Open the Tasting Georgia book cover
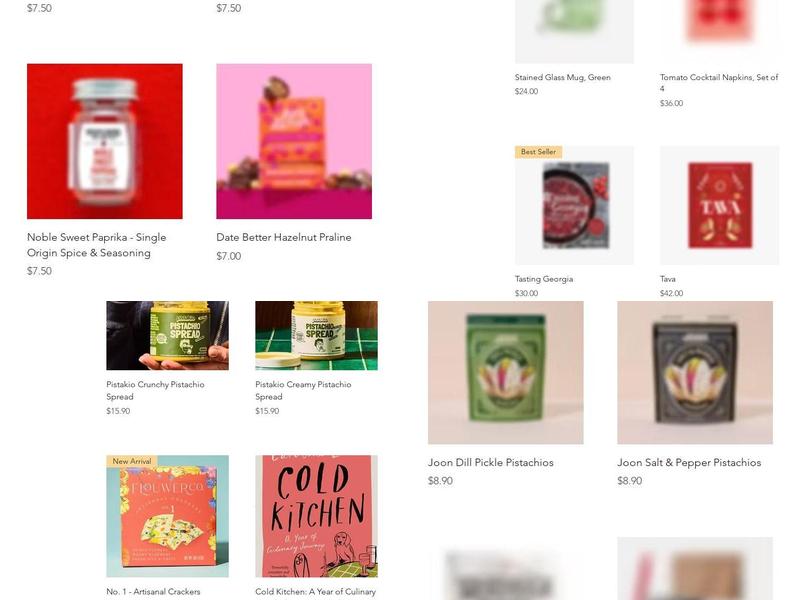This screenshot has width=800, height=600. point(574,206)
